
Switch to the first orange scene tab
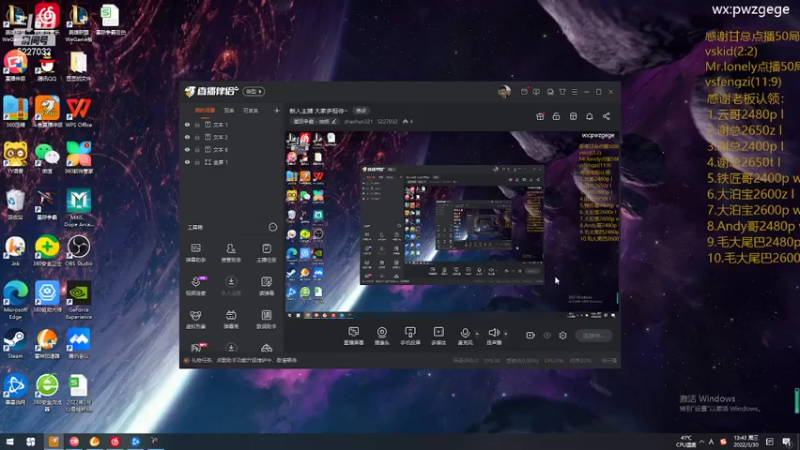pos(205,111)
